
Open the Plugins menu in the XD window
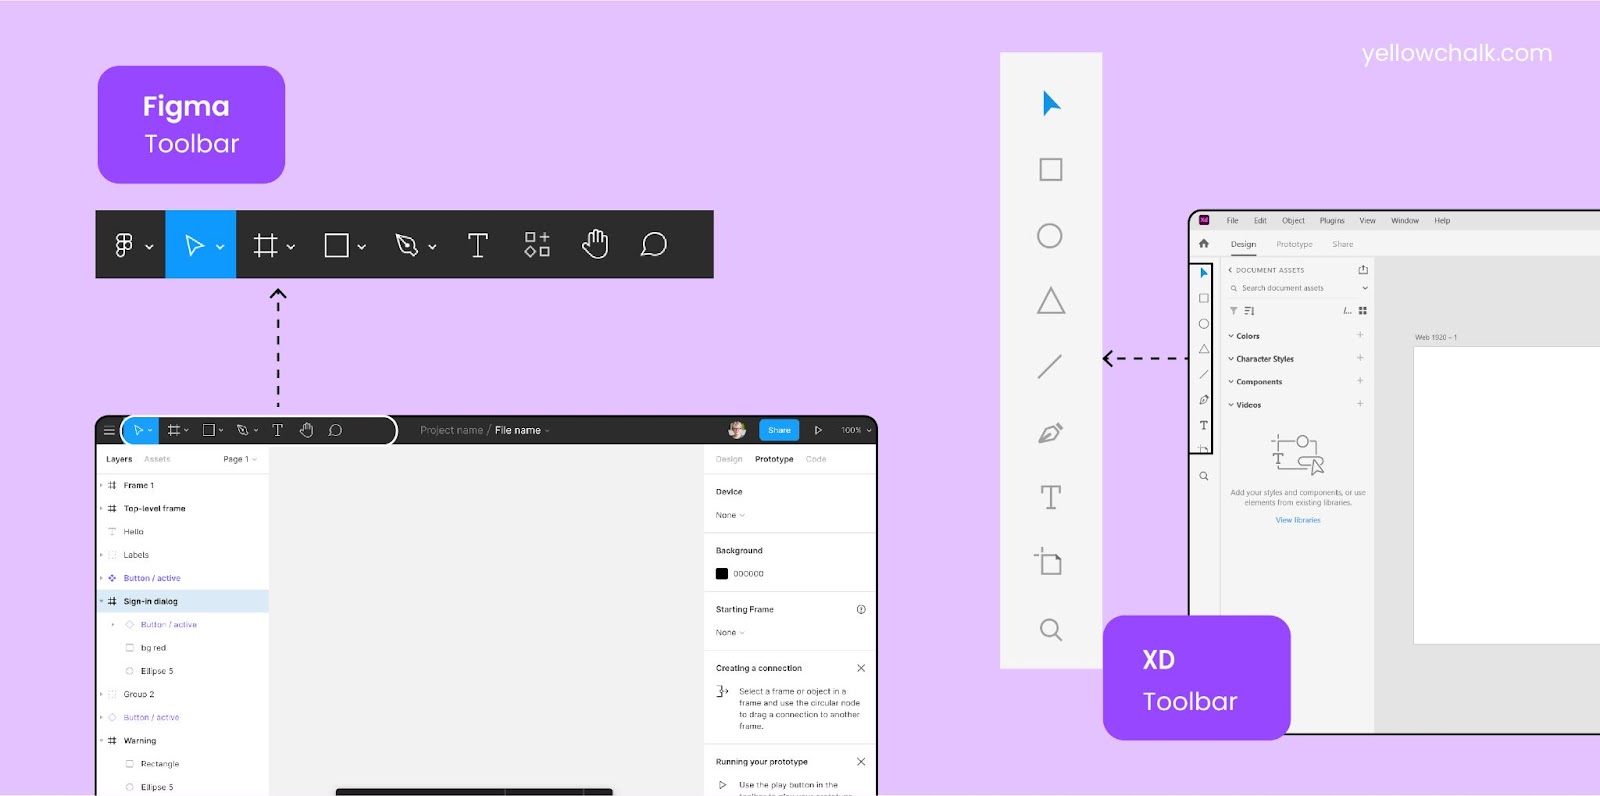coord(1332,220)
